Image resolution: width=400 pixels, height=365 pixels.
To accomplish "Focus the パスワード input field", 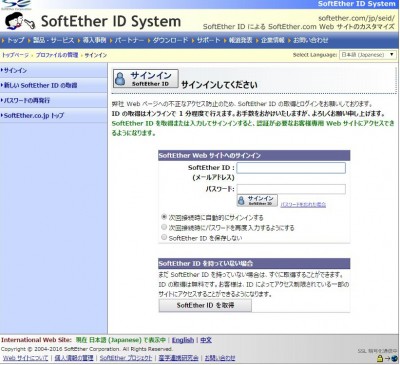I will [x=291, y=189].
